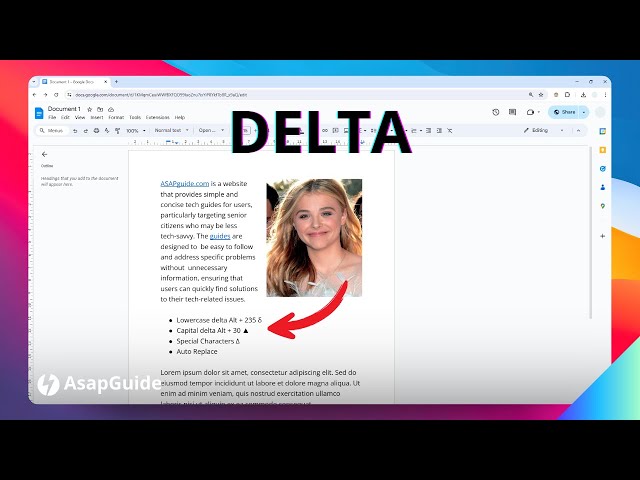Click the Special Characters bullet line
Image resolution: width=640 pixels, height=480 pixels.
click(x=208, y=341)
